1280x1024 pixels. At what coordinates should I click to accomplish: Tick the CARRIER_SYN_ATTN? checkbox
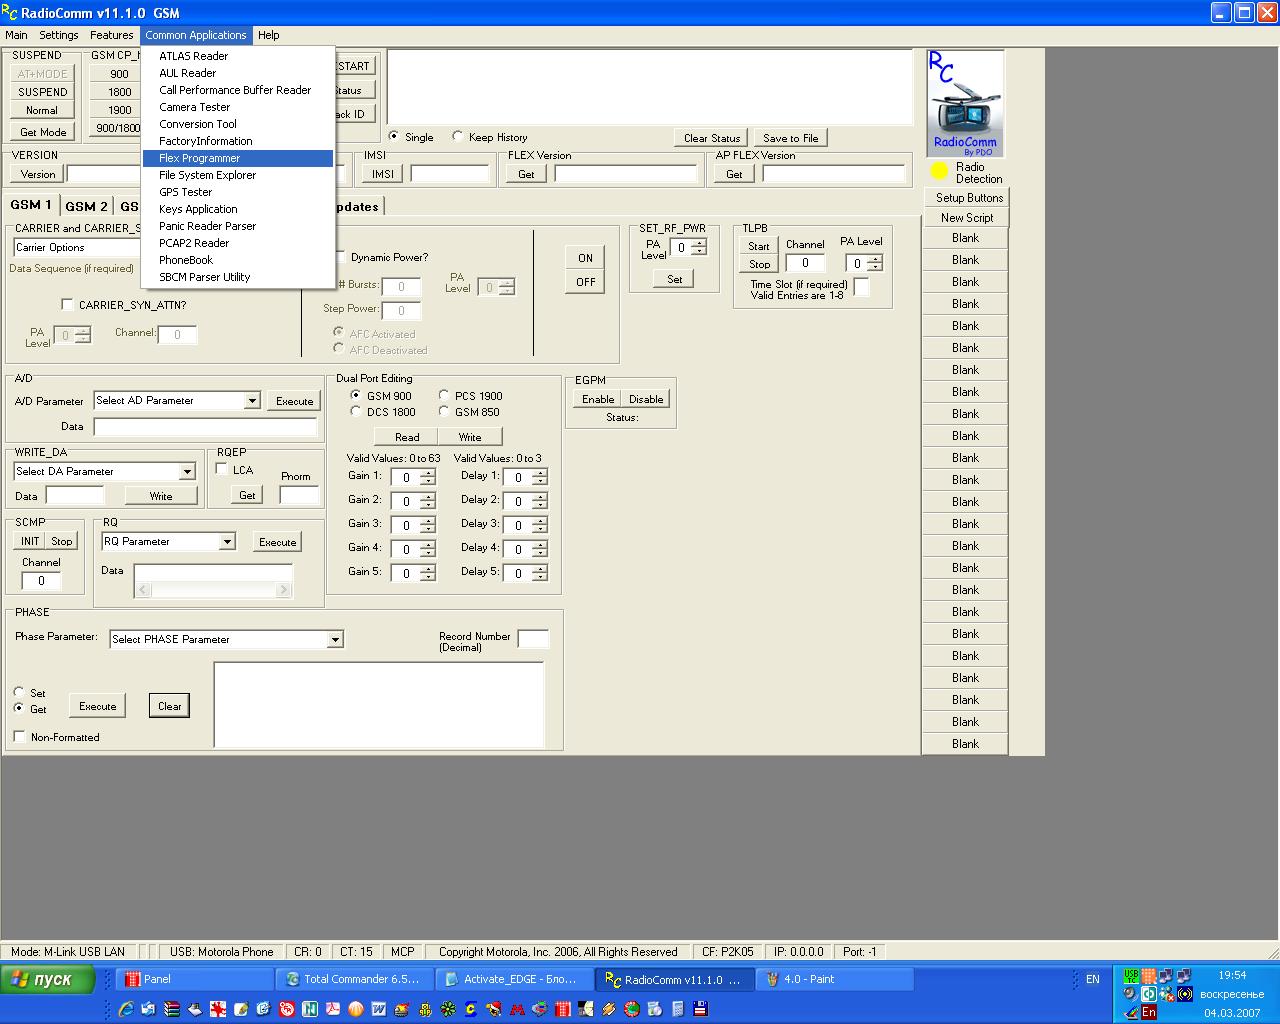click(x=68, y=305)
